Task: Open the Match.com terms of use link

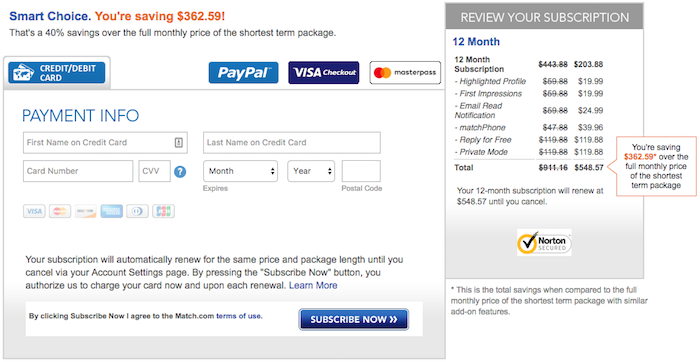Action: 239,316
